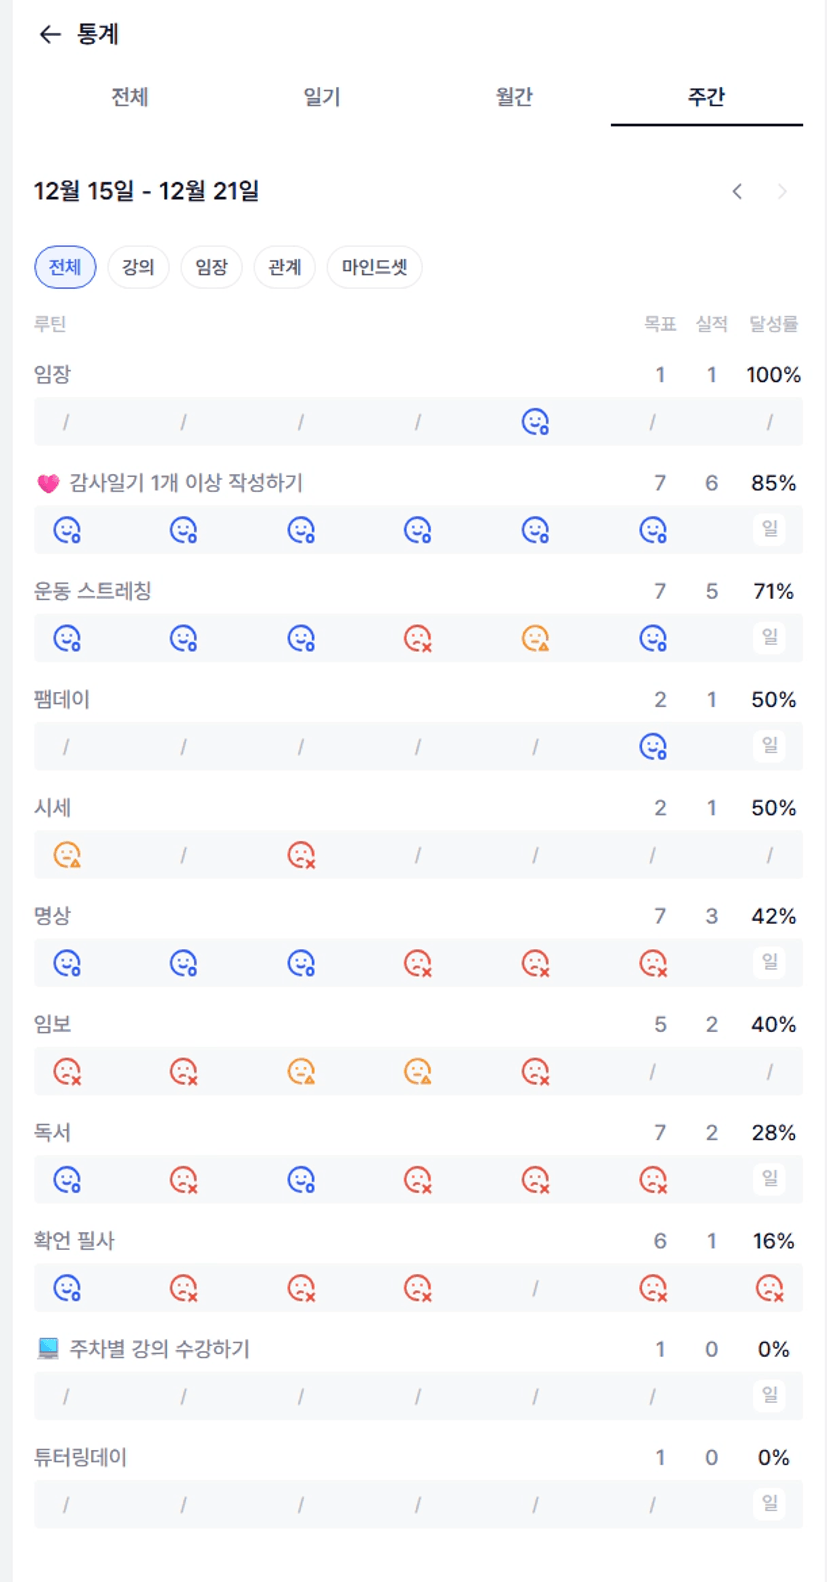This screenshot has height=1582, width=827.
Task: Select the 마인드셋 filter chip
Action: [374, 267]
